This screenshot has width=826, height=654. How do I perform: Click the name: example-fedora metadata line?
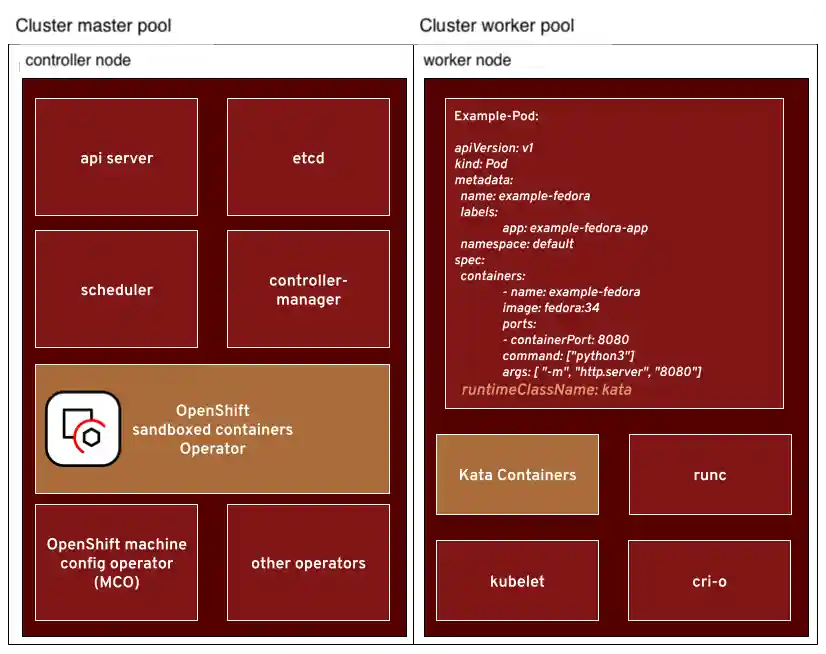[525, 196]
